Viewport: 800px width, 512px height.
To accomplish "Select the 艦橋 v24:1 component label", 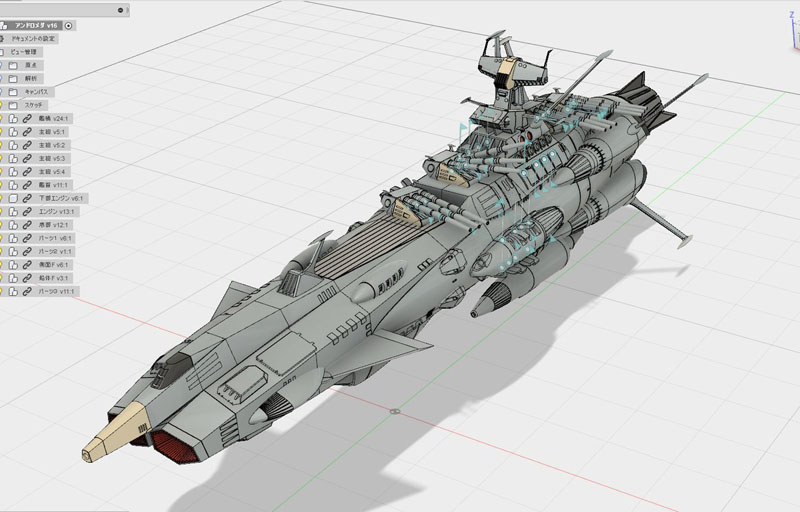I will point(53,119).
